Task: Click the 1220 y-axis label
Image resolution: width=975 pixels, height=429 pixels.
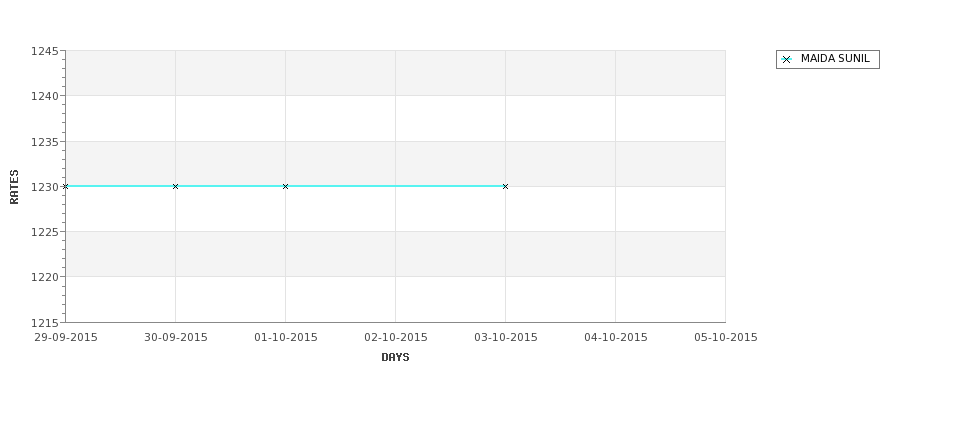Action: point(45,277)
